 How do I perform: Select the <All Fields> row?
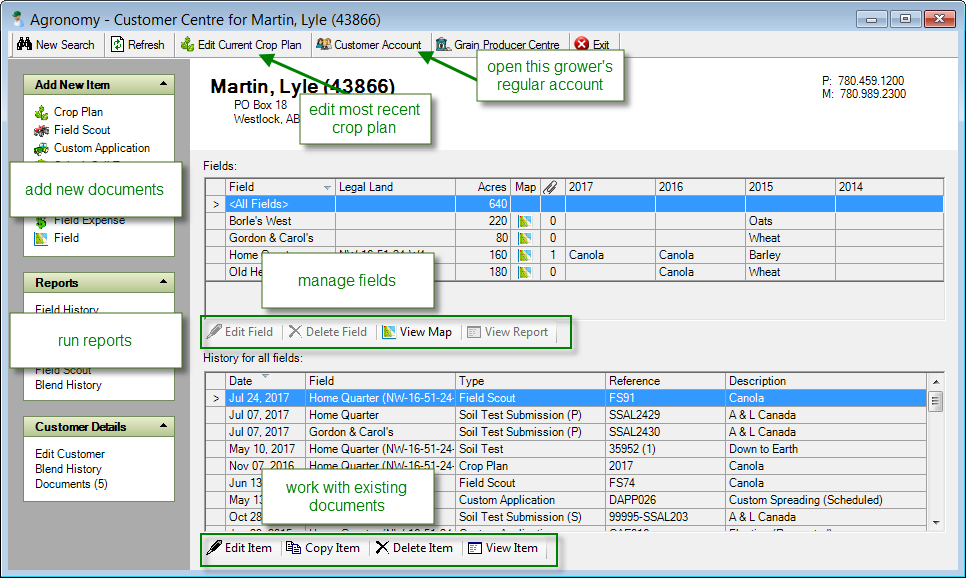(x=574, y=204)
